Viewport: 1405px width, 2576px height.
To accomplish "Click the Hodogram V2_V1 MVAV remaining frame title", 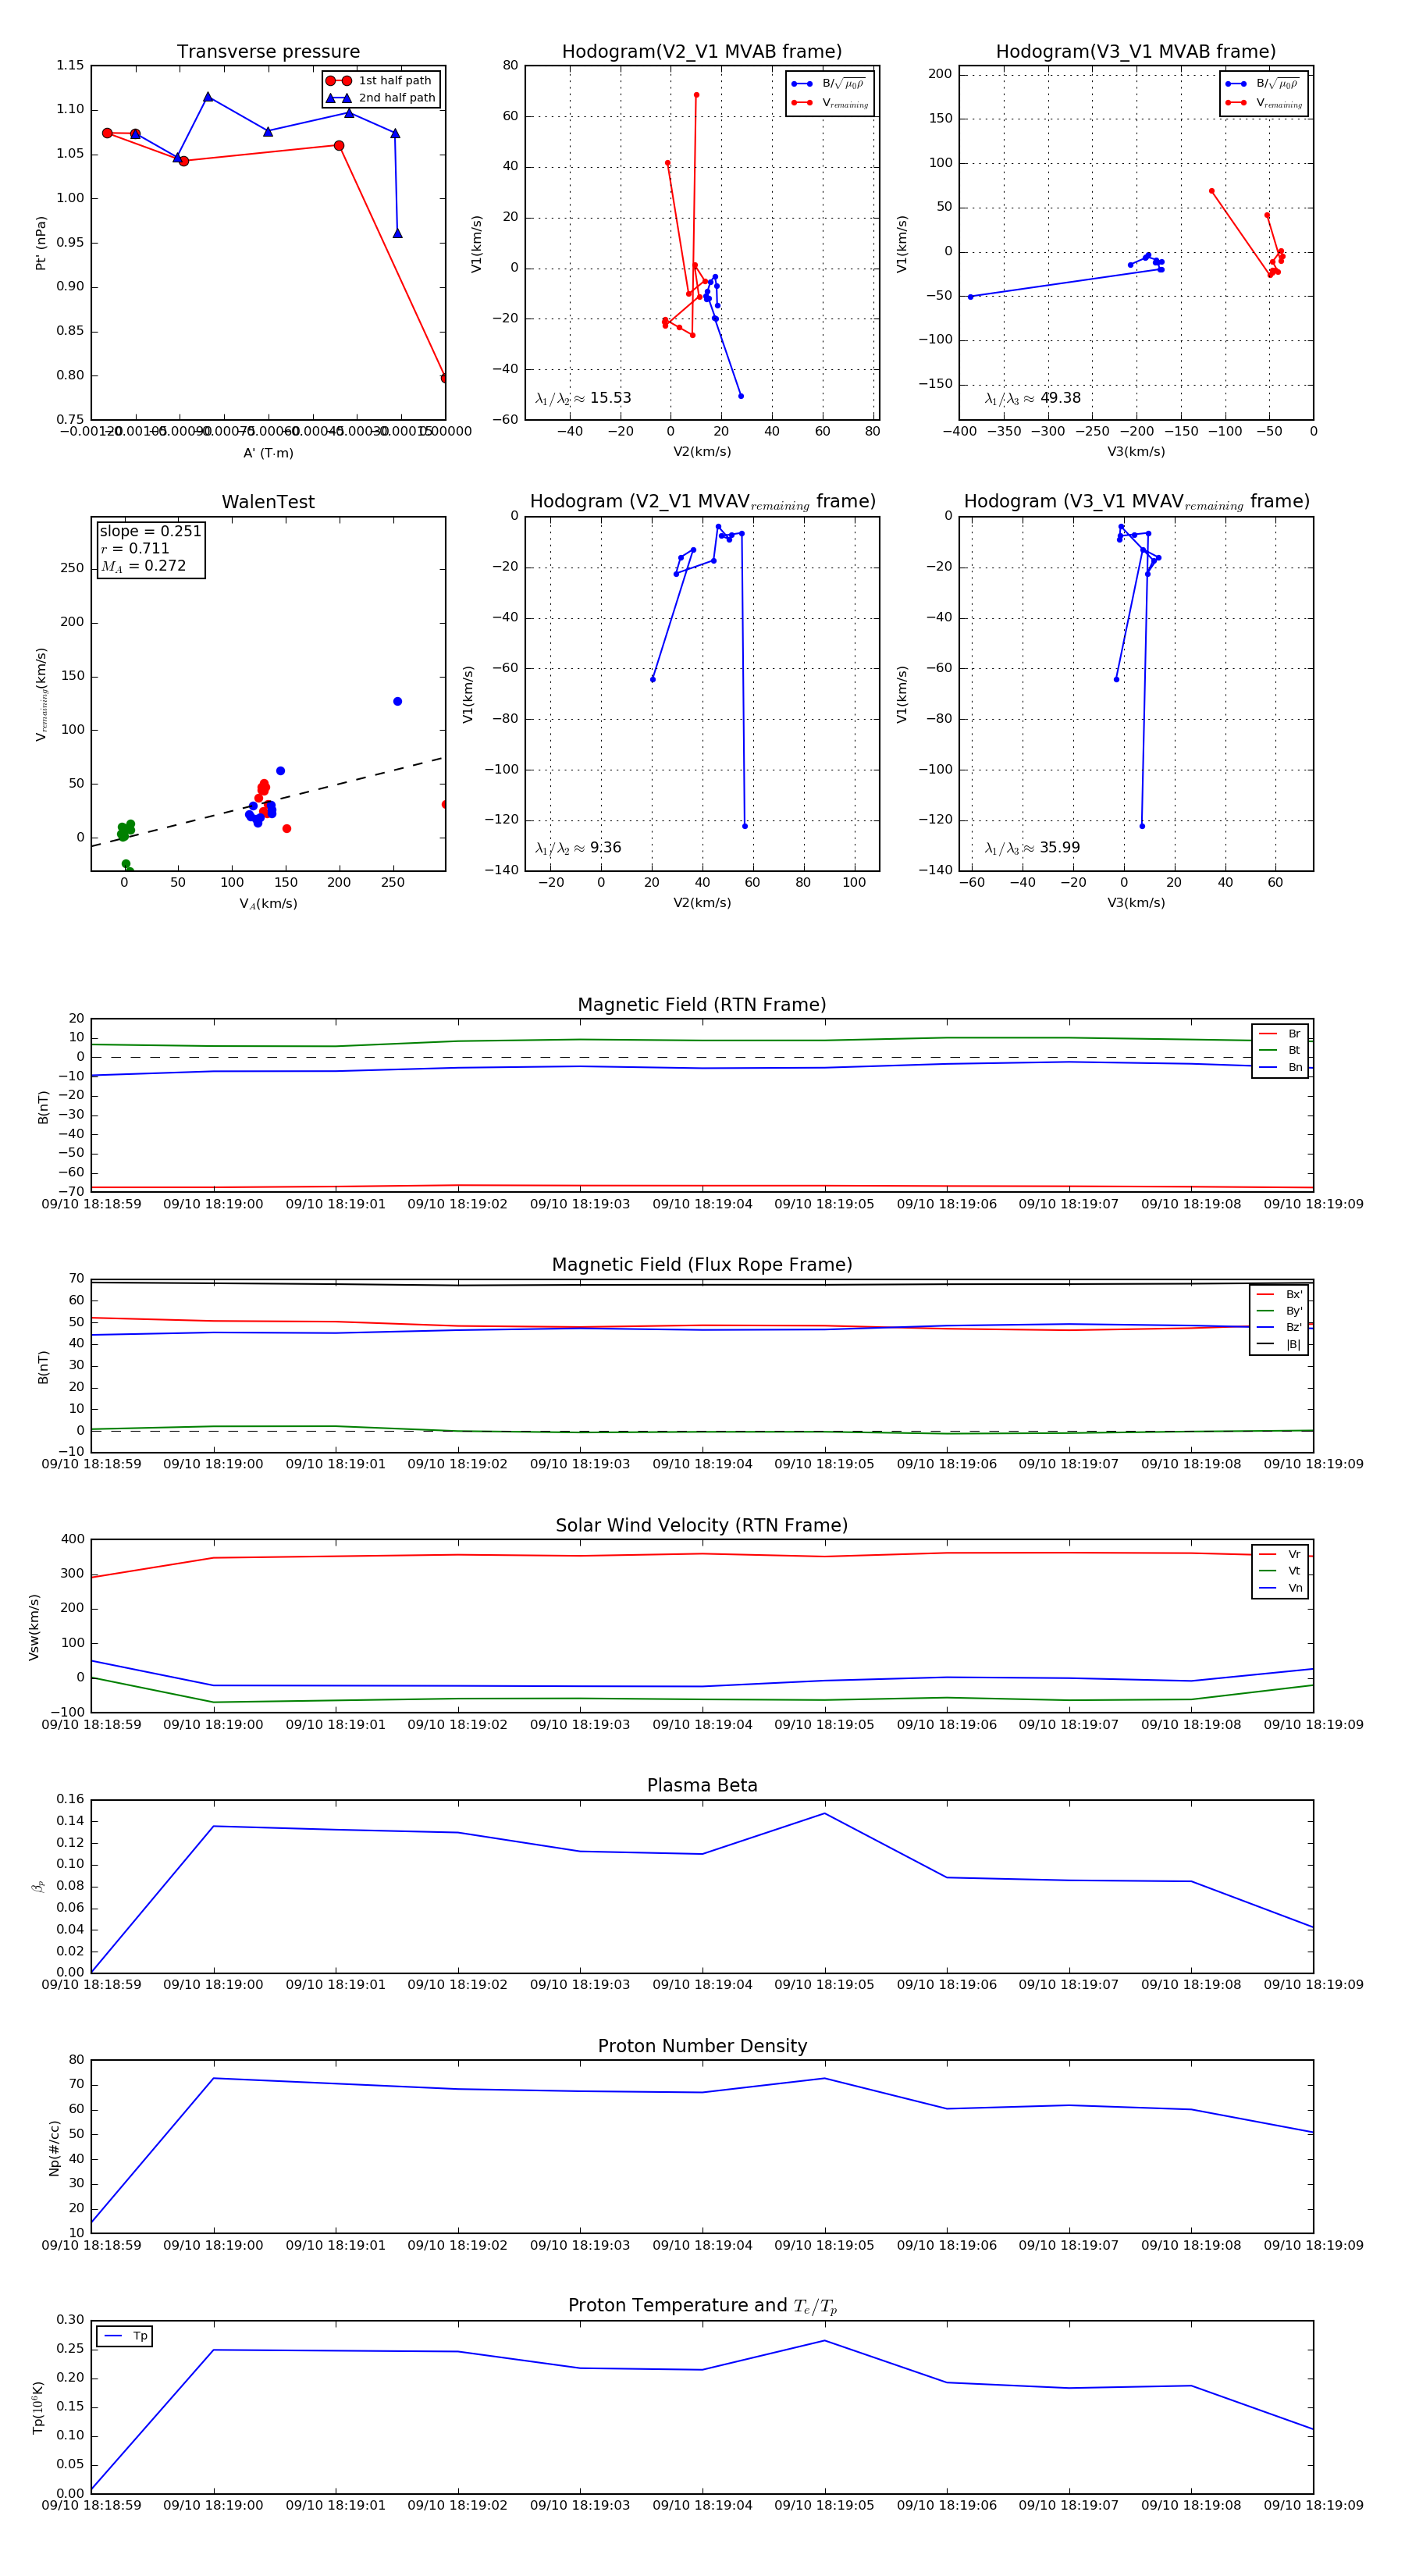I will pyautogui.click(x=702, y=502).
